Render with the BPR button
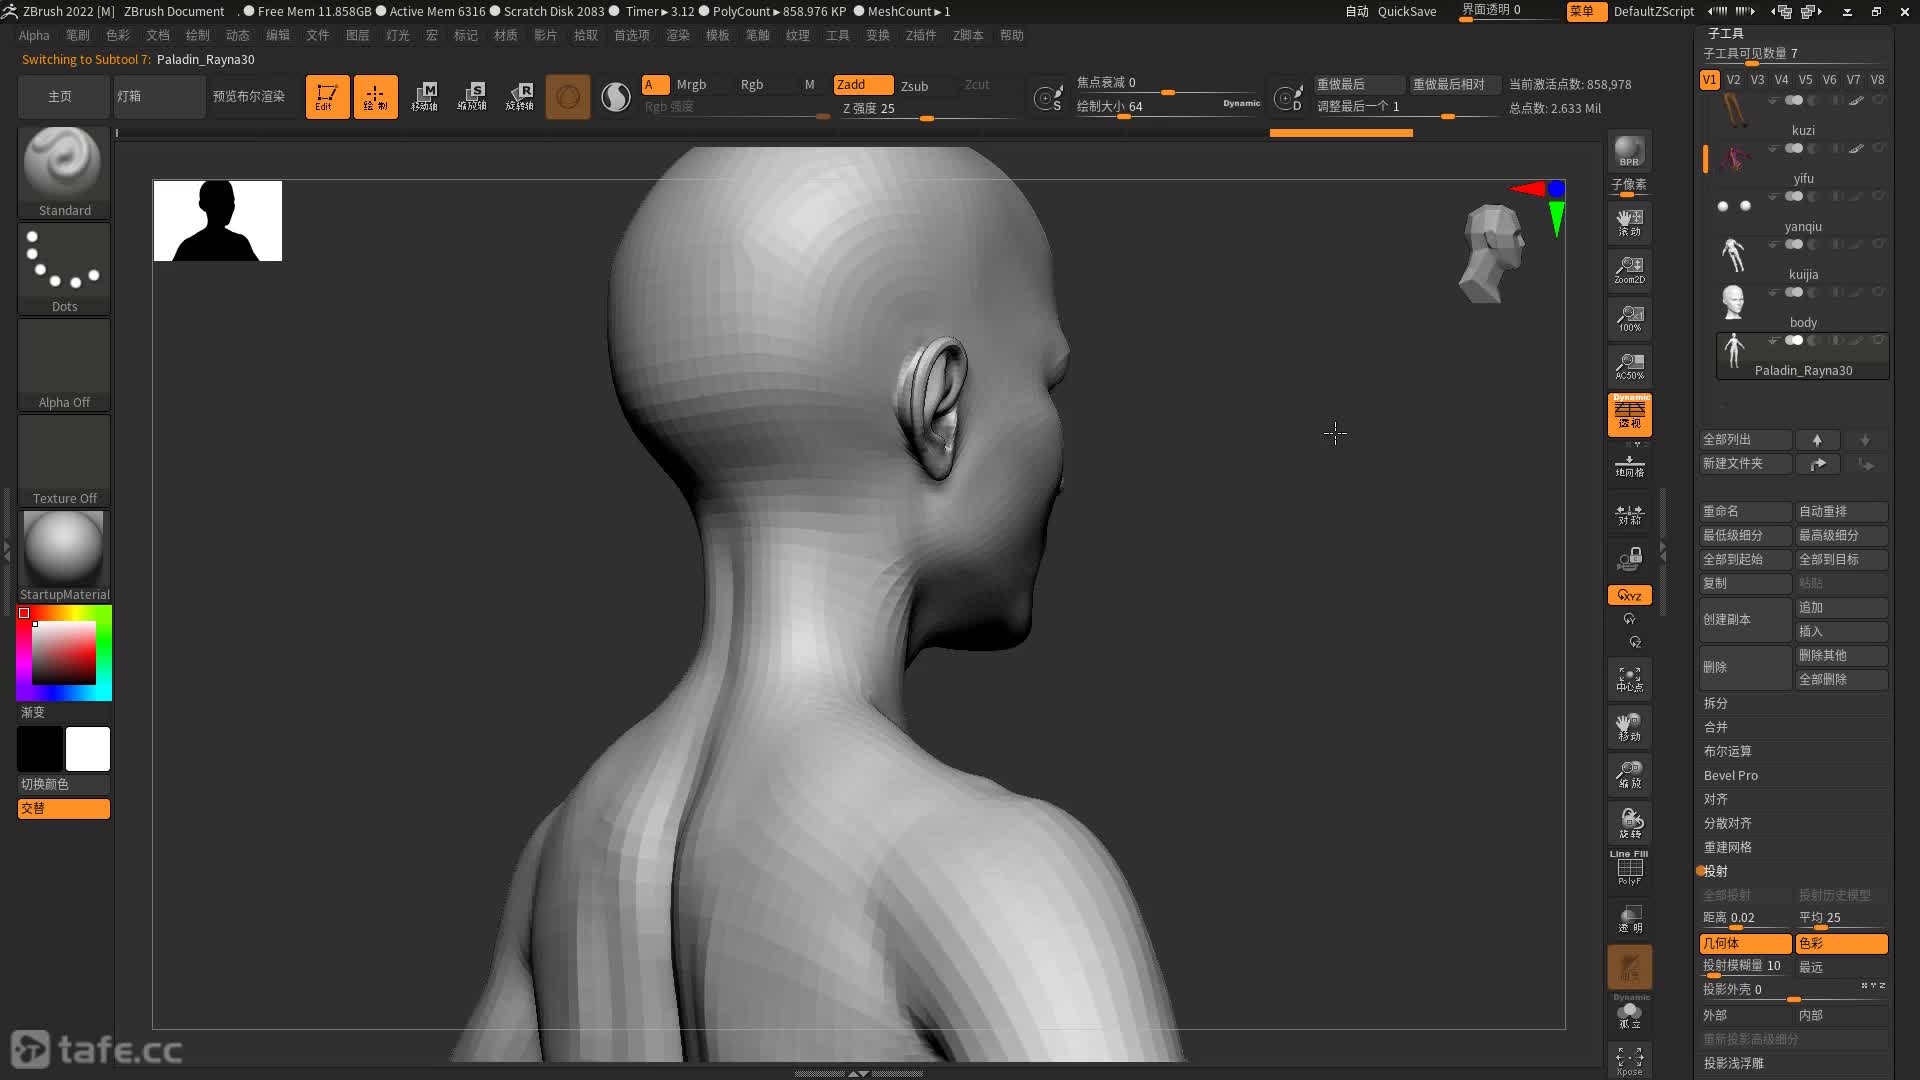This screenshot has height=1080, width=1920. 1629,151
